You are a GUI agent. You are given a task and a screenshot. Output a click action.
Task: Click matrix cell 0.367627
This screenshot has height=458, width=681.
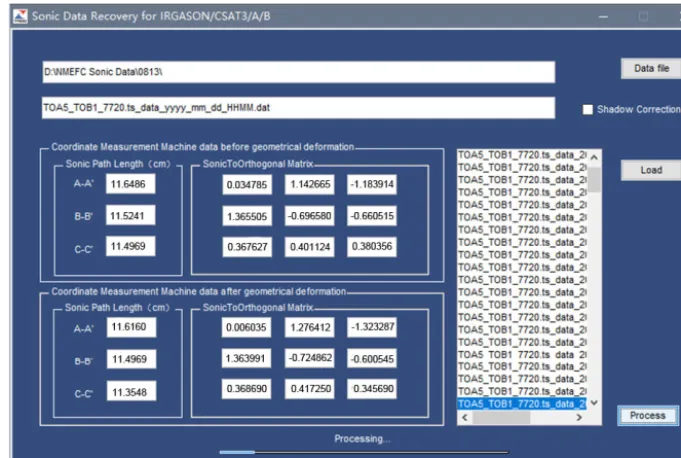[x=247, y=247]
